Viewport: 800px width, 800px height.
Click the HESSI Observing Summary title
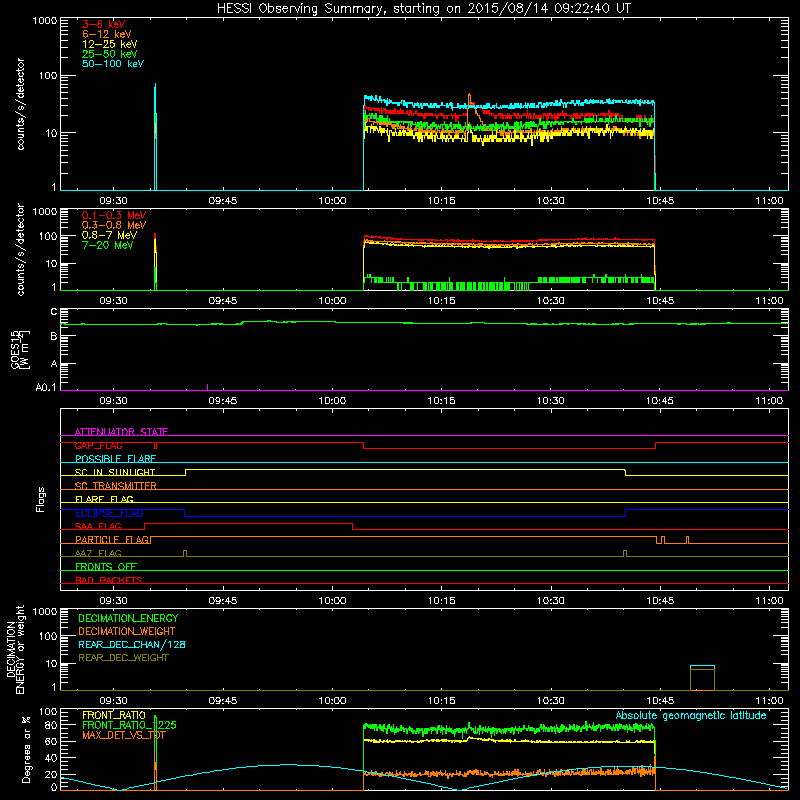click(424, 9)
